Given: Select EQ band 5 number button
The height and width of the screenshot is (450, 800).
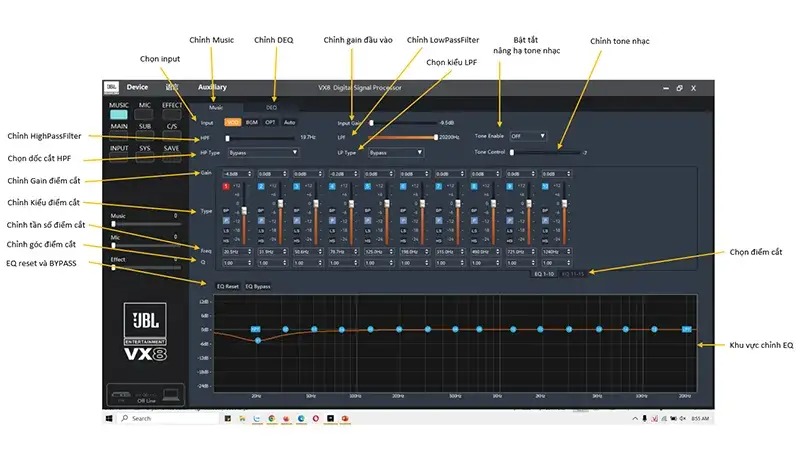Looking at the screenshot, I should [367, 186].
